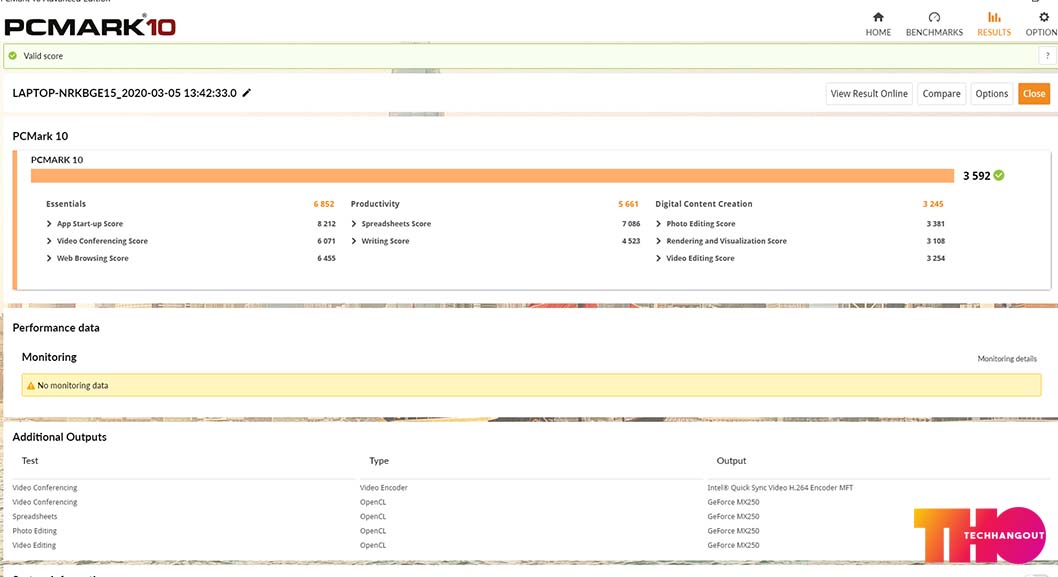Click the Compare button

[x=941, y=94]
